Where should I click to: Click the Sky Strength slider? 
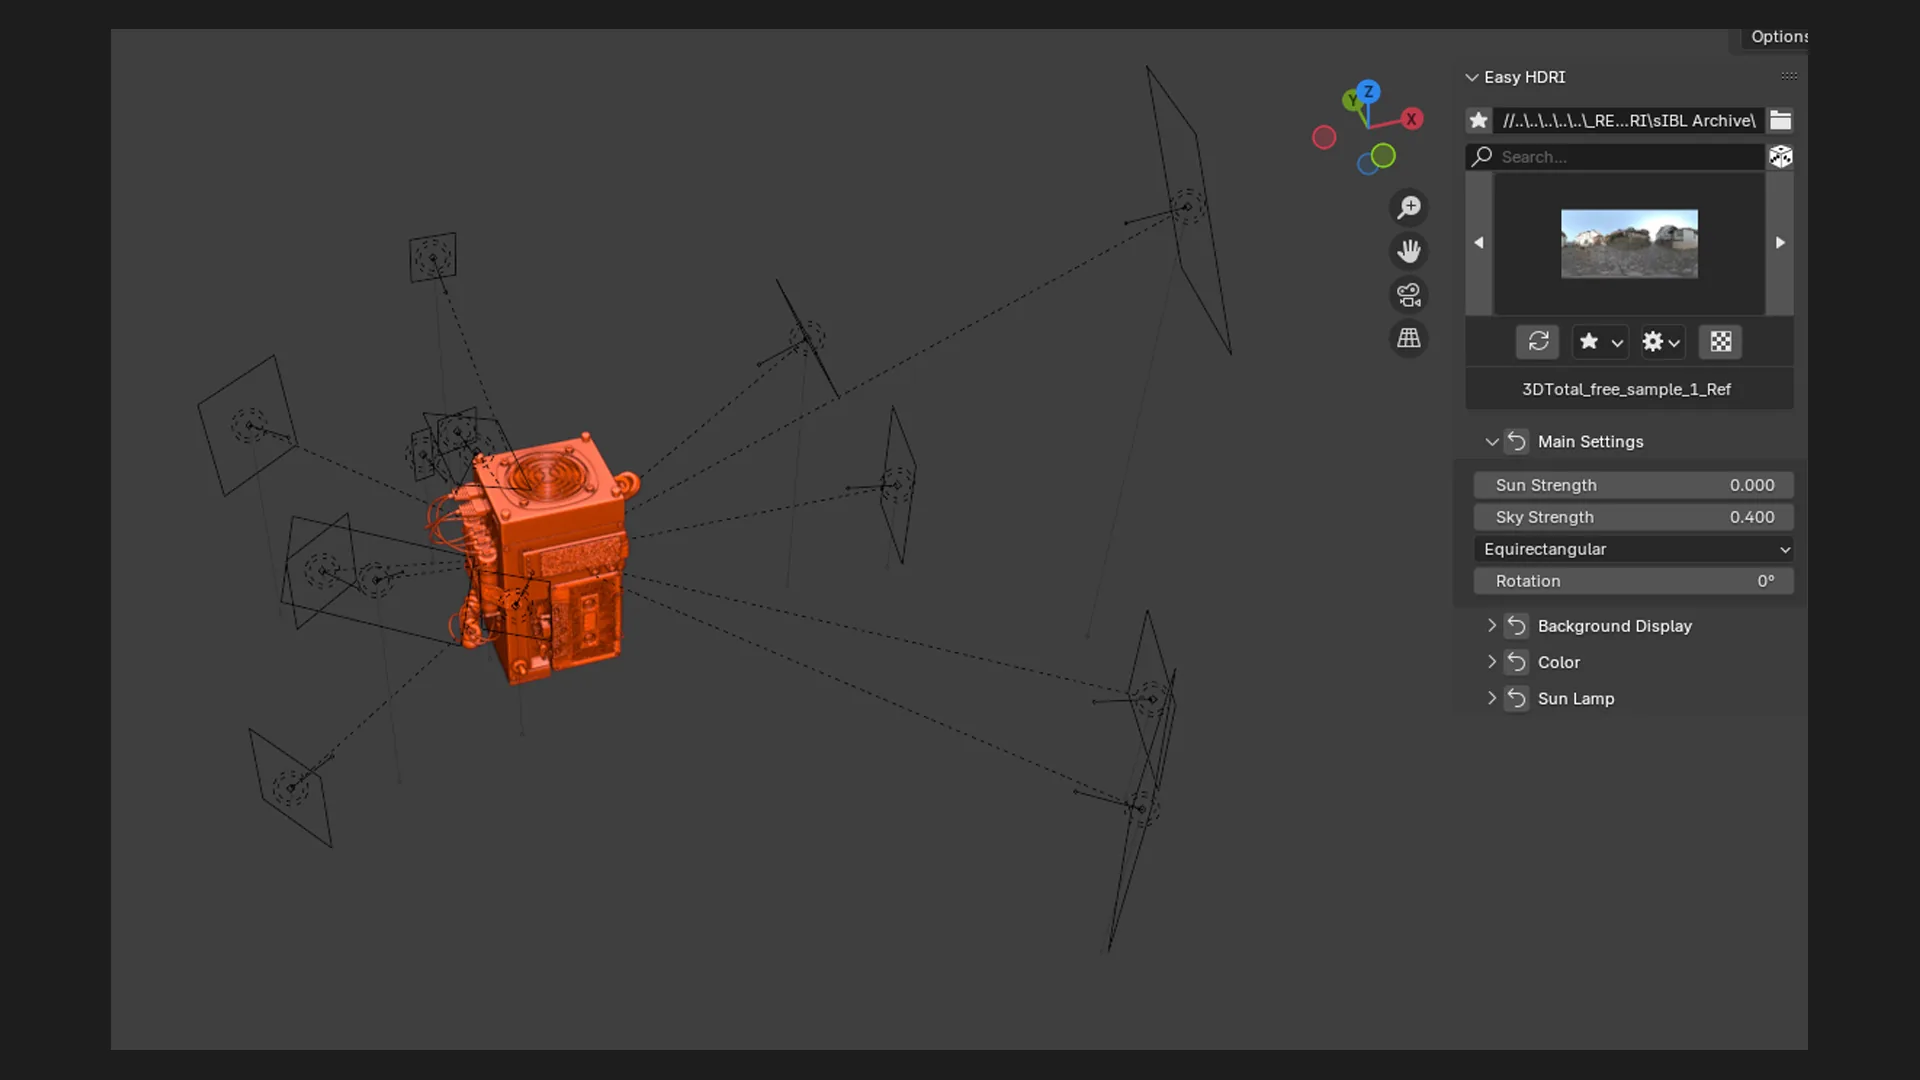coord(1633,517)
